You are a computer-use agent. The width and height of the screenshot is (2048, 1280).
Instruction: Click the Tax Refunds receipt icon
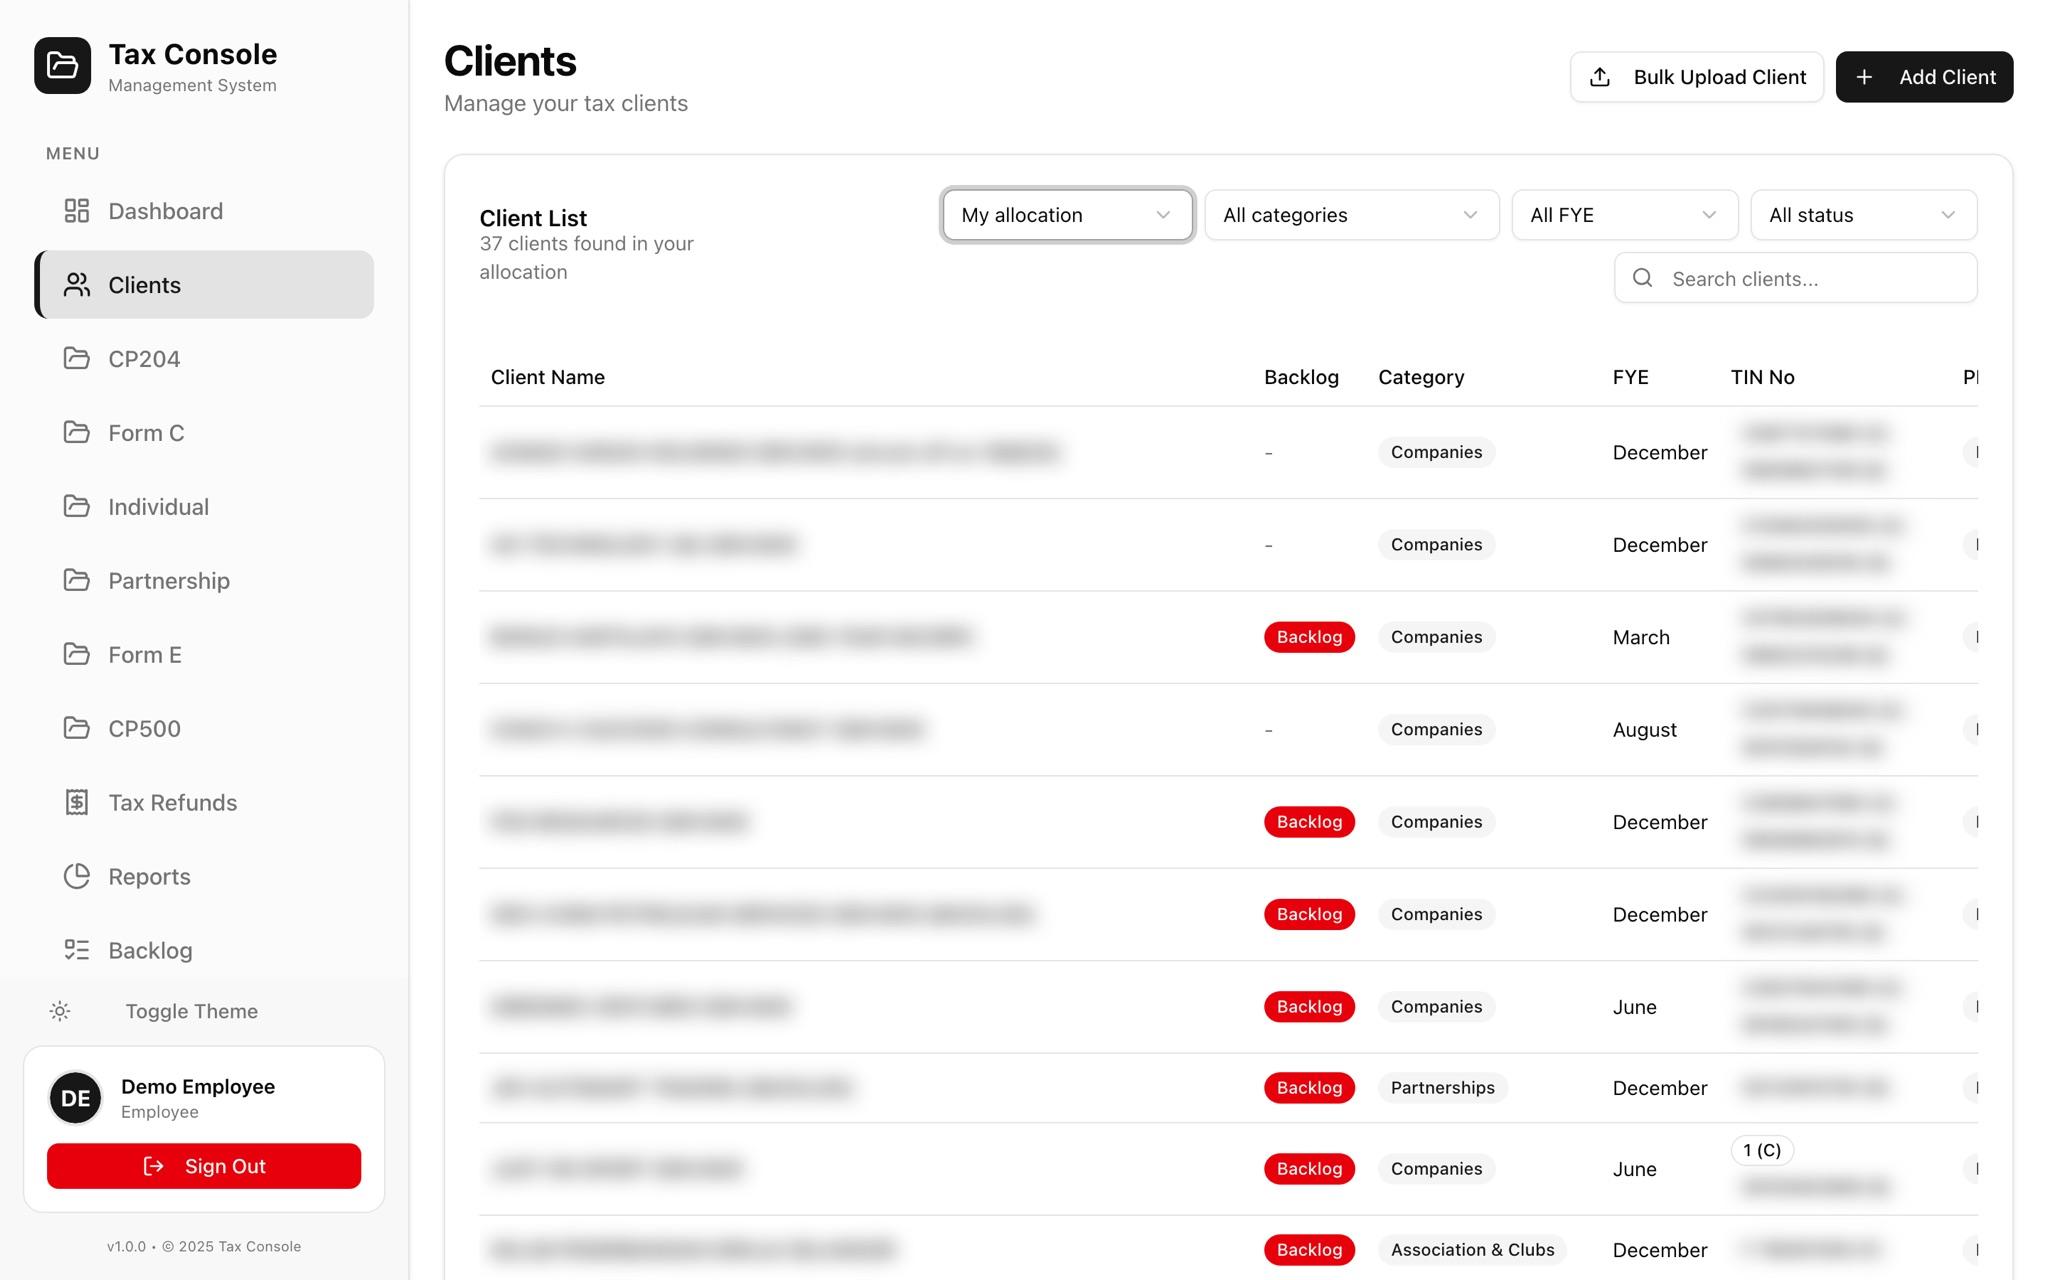77,802
